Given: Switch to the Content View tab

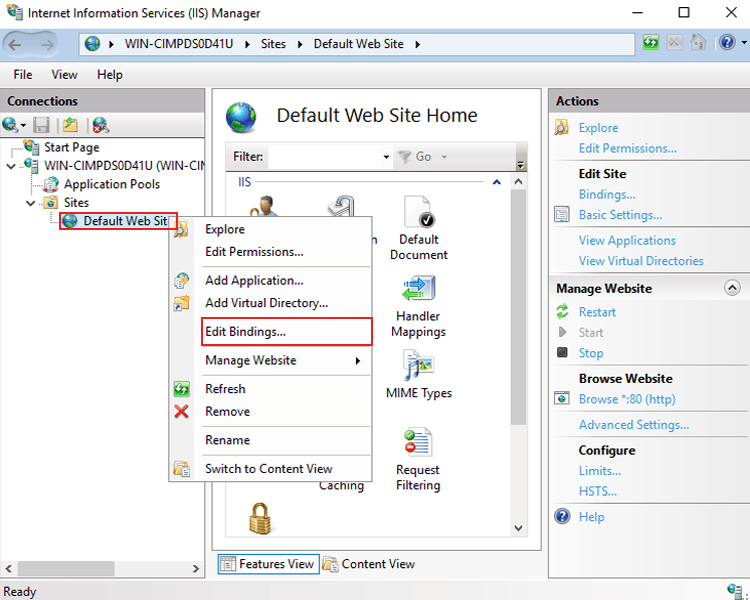Looking at the screenshot, I should pyautogui.click(x=369, y=564).
